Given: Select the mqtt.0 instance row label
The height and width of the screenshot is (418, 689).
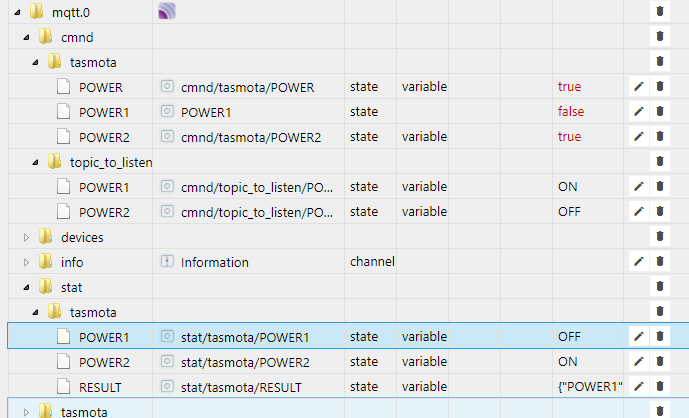Looking at the screenshot, I should pyautogui.click(x=71, y=13).
